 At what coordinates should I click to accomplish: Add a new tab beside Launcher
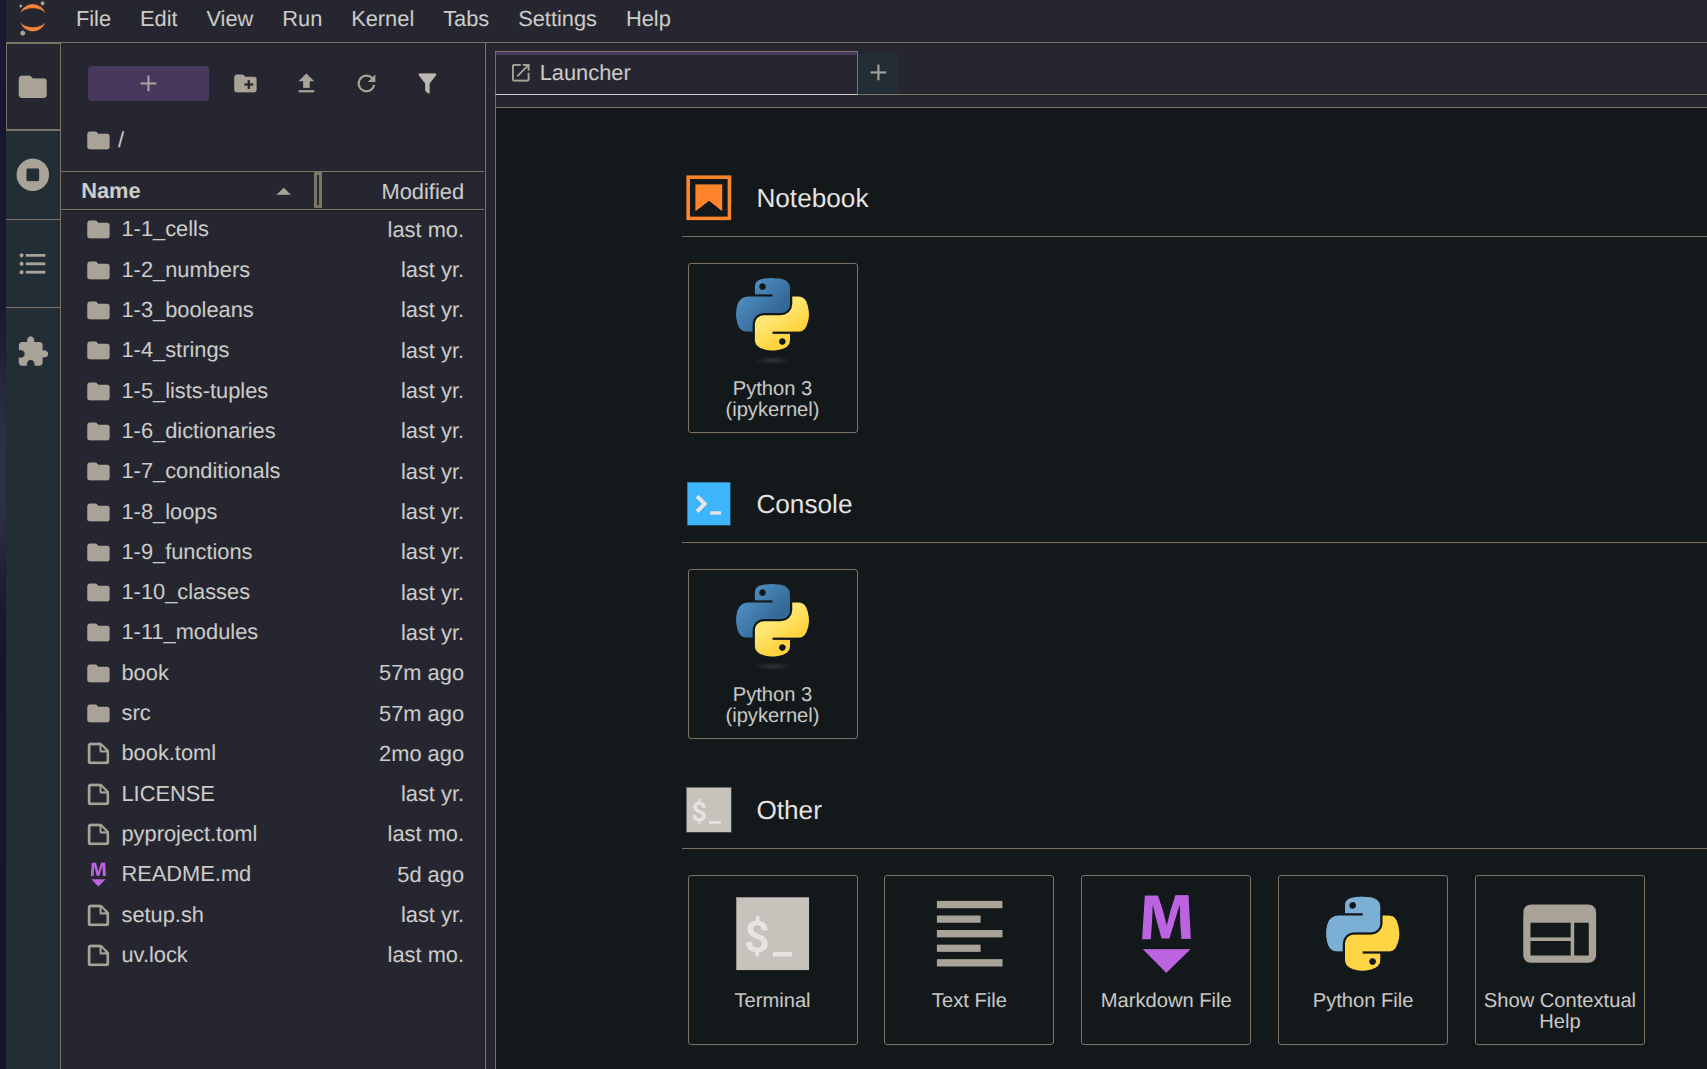pyautogui.click(x=878, y=72)
